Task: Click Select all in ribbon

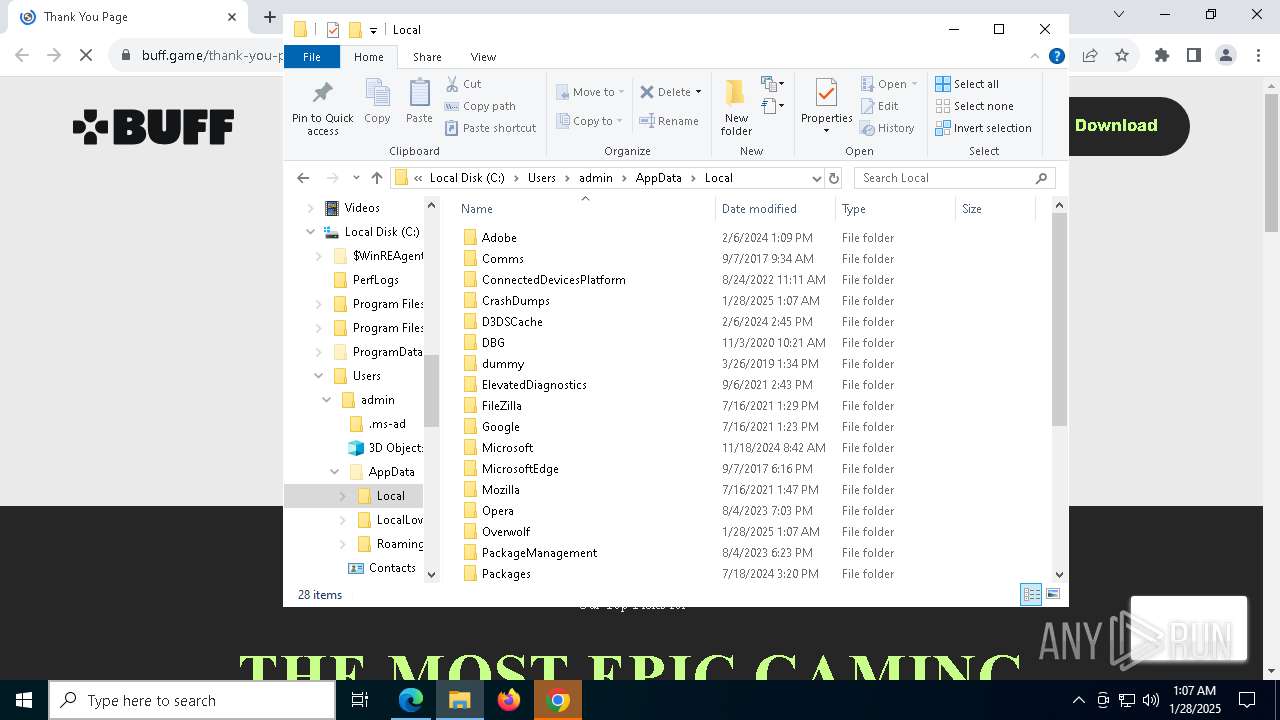Action: click(x=967, y=84)
